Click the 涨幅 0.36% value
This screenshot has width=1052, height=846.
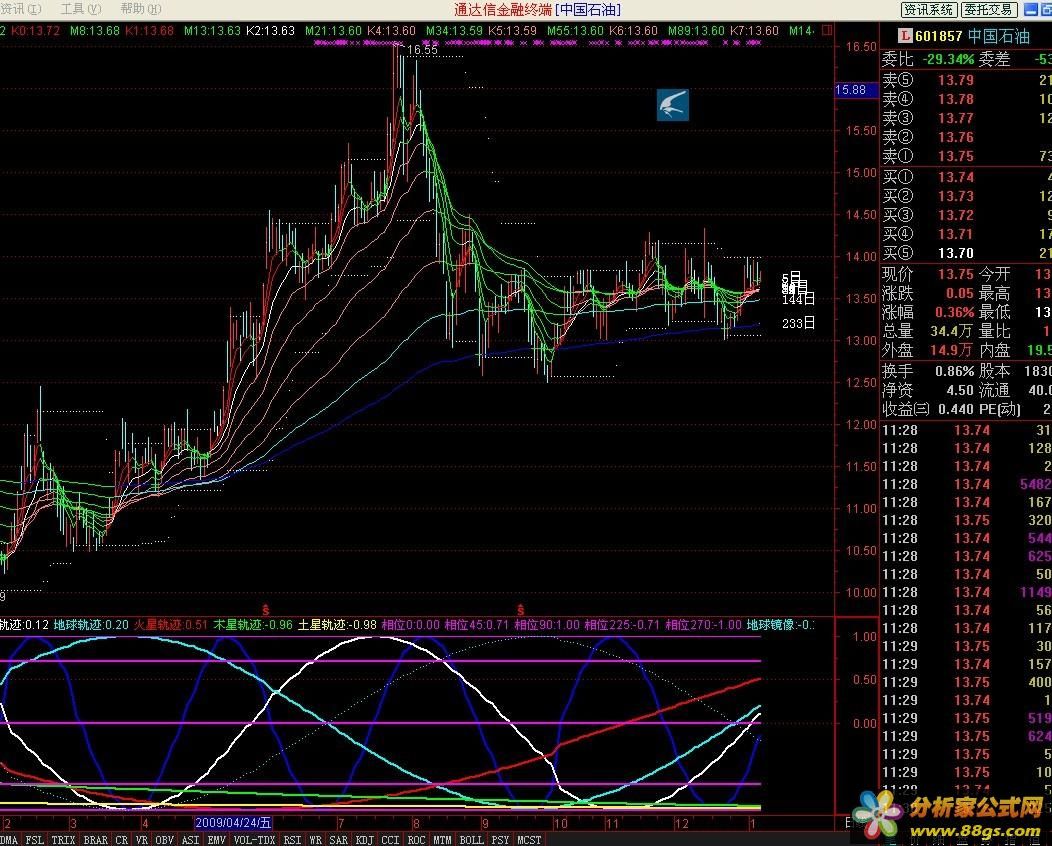[954, 313]
